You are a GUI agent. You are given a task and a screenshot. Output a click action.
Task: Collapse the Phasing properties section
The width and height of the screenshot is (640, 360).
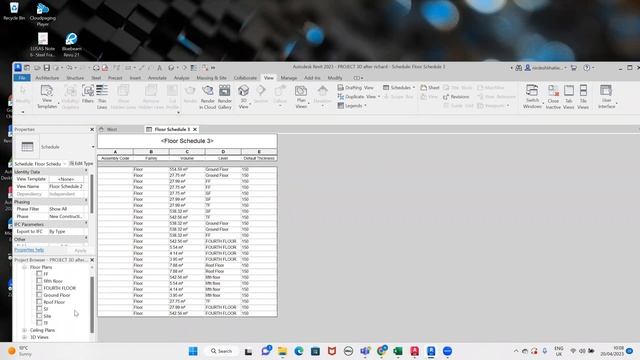(x=86, y=202)
